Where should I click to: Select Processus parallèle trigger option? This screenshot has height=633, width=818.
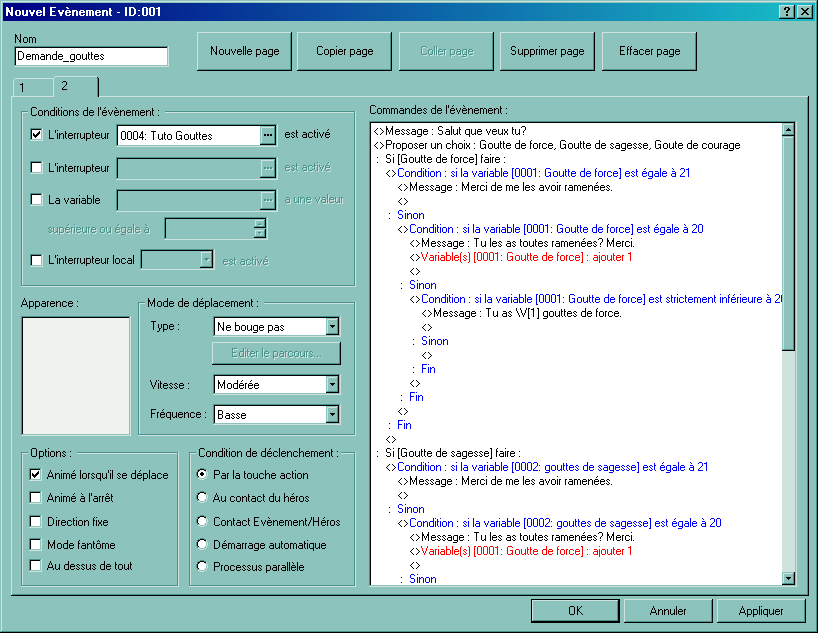(x=203, y=567)
